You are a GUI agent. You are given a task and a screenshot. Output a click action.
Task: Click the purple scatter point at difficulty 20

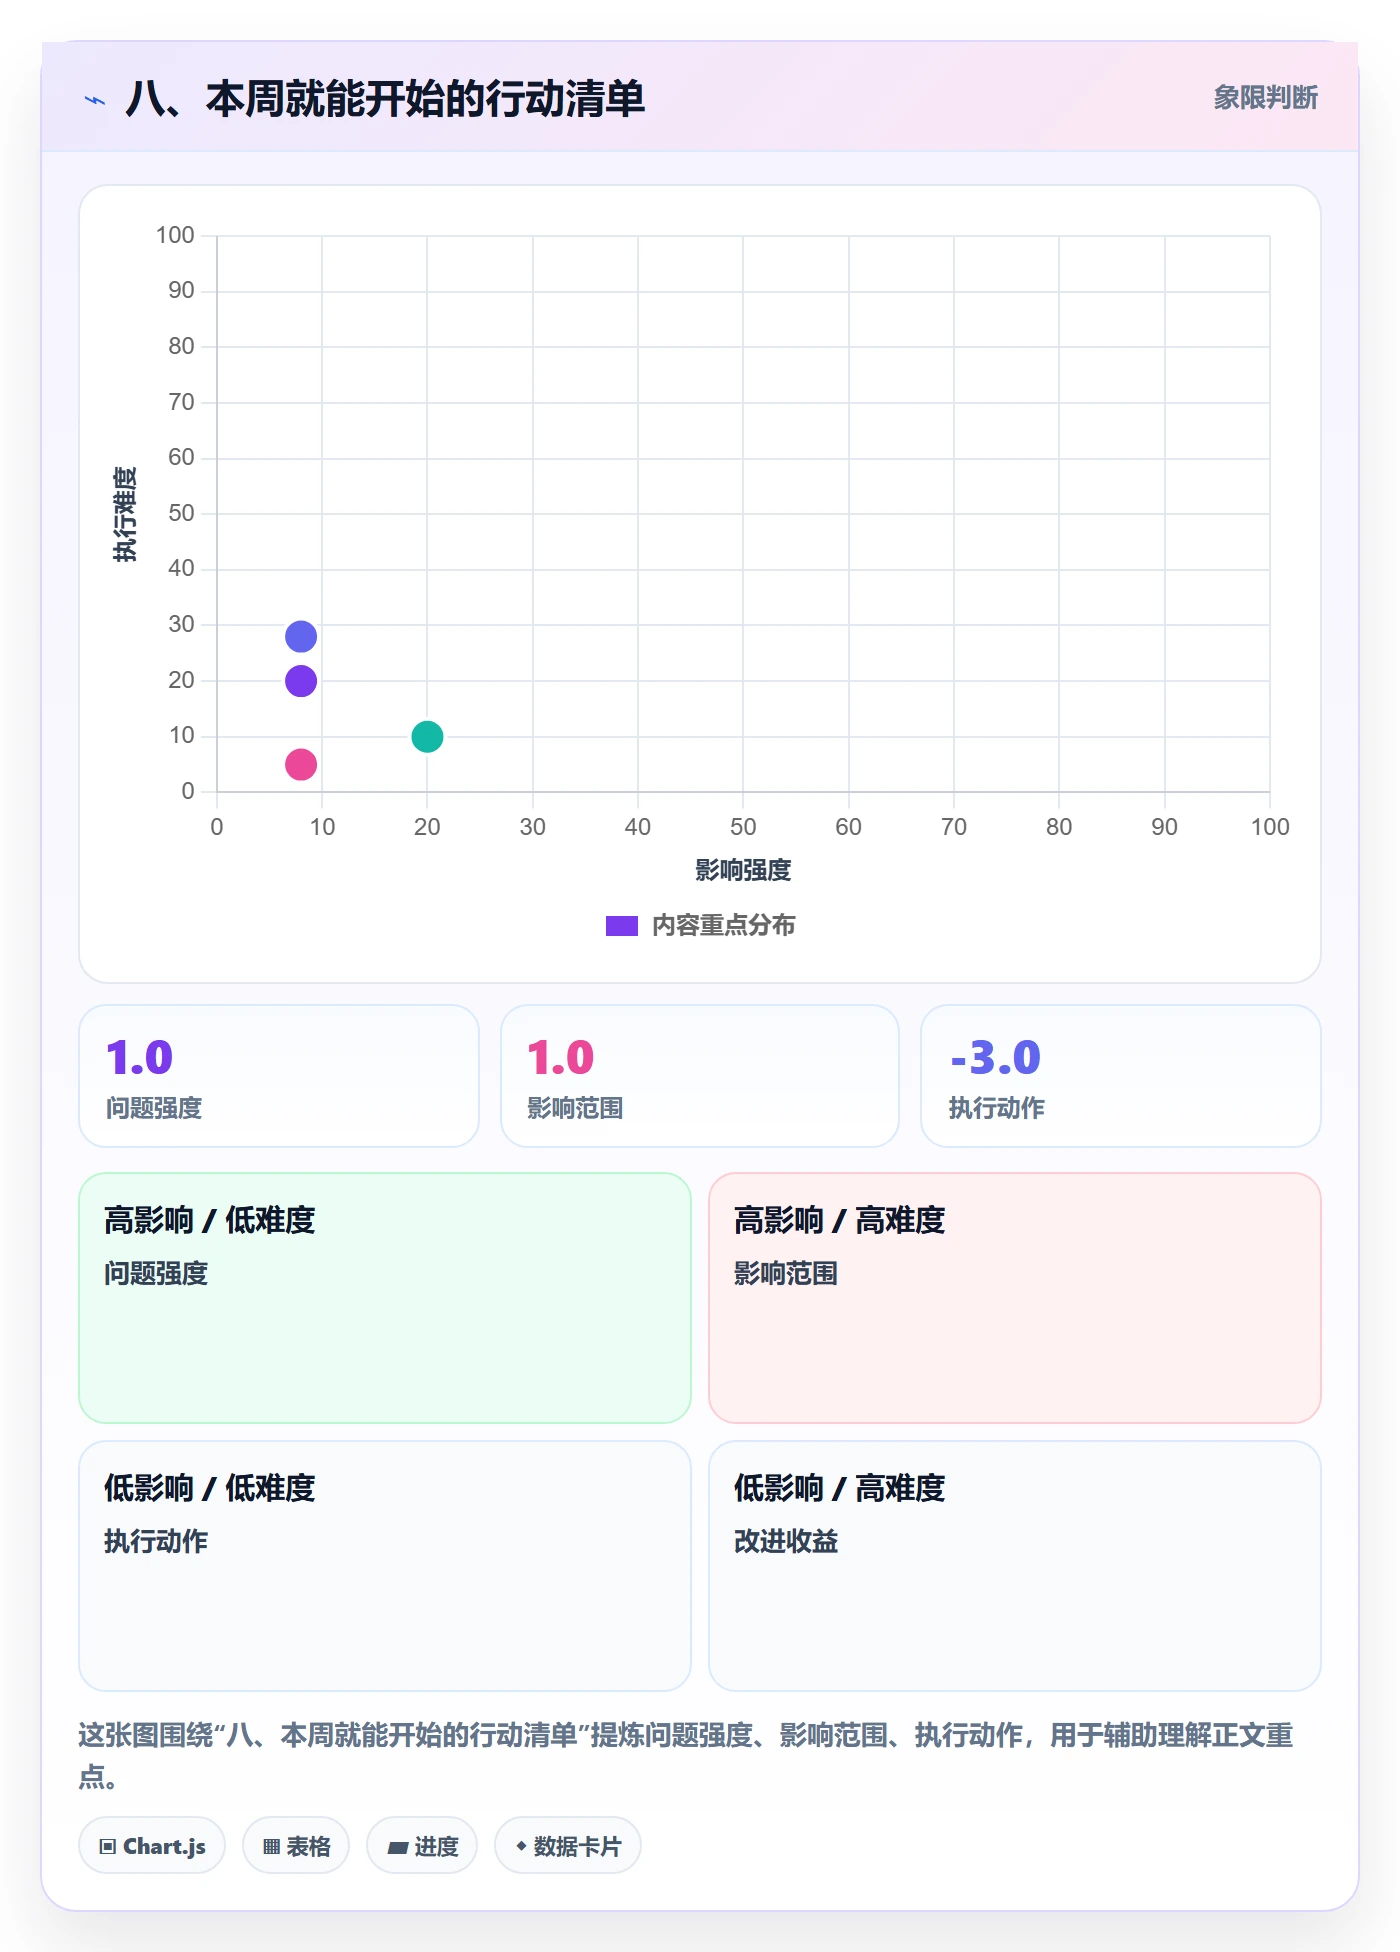point(301,681)
